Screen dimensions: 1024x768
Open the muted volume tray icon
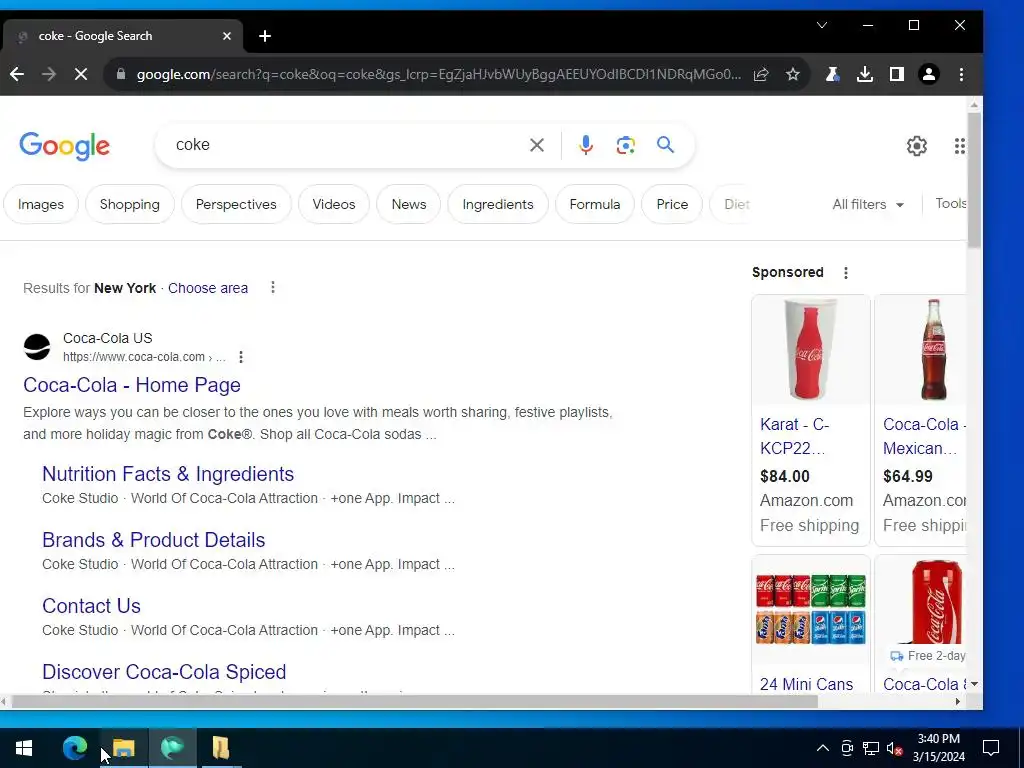894,748
